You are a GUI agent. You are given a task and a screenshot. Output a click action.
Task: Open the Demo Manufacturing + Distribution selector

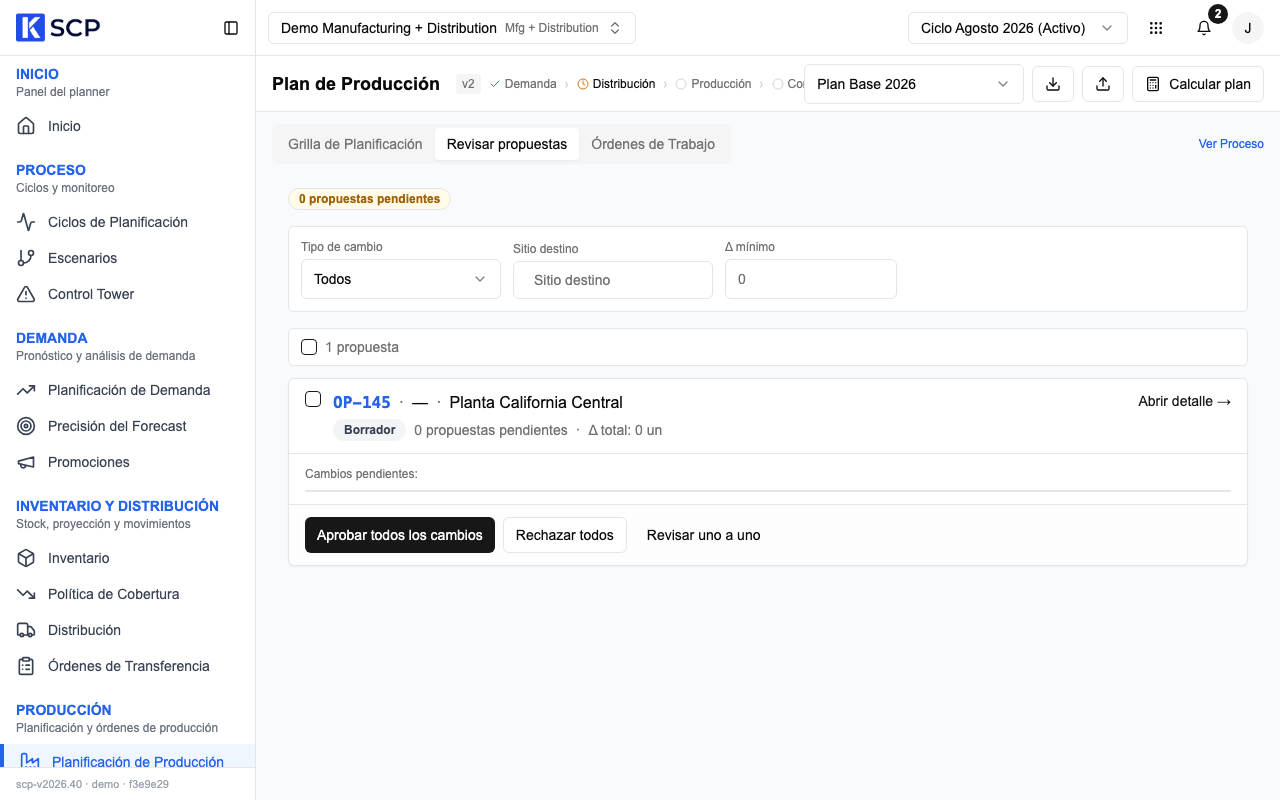click(452, 28)
